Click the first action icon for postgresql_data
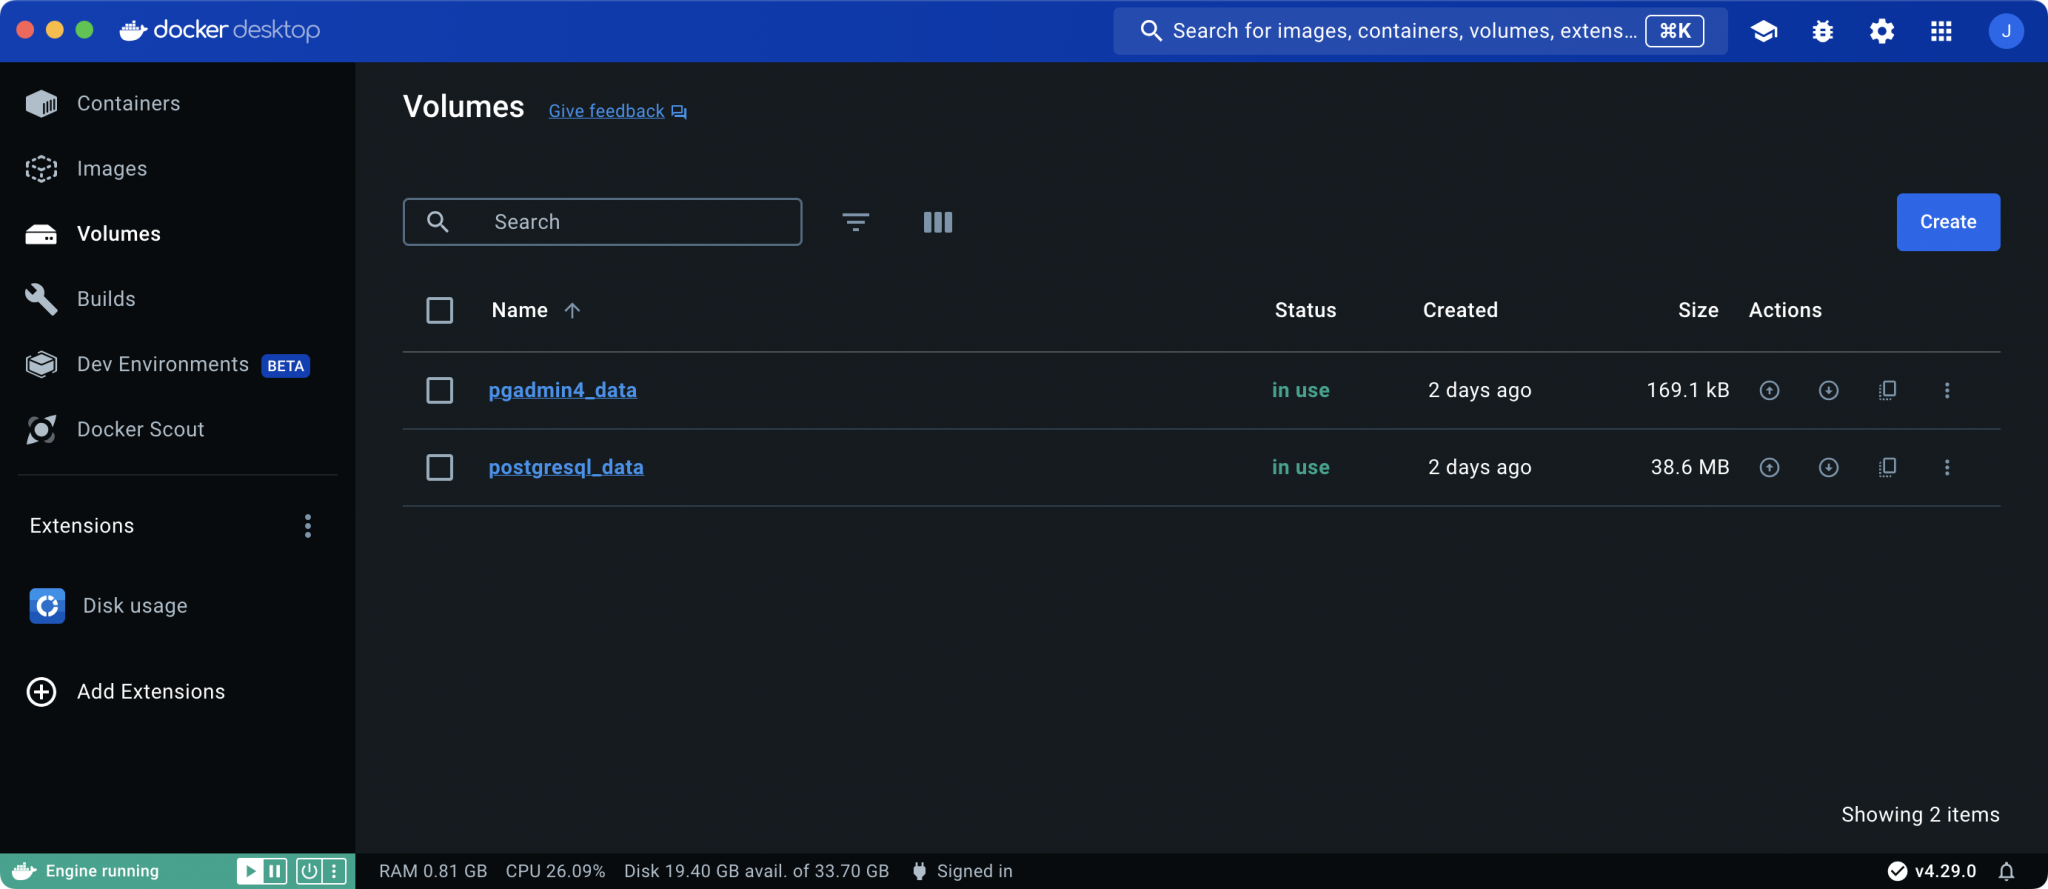 point(1769,467)
